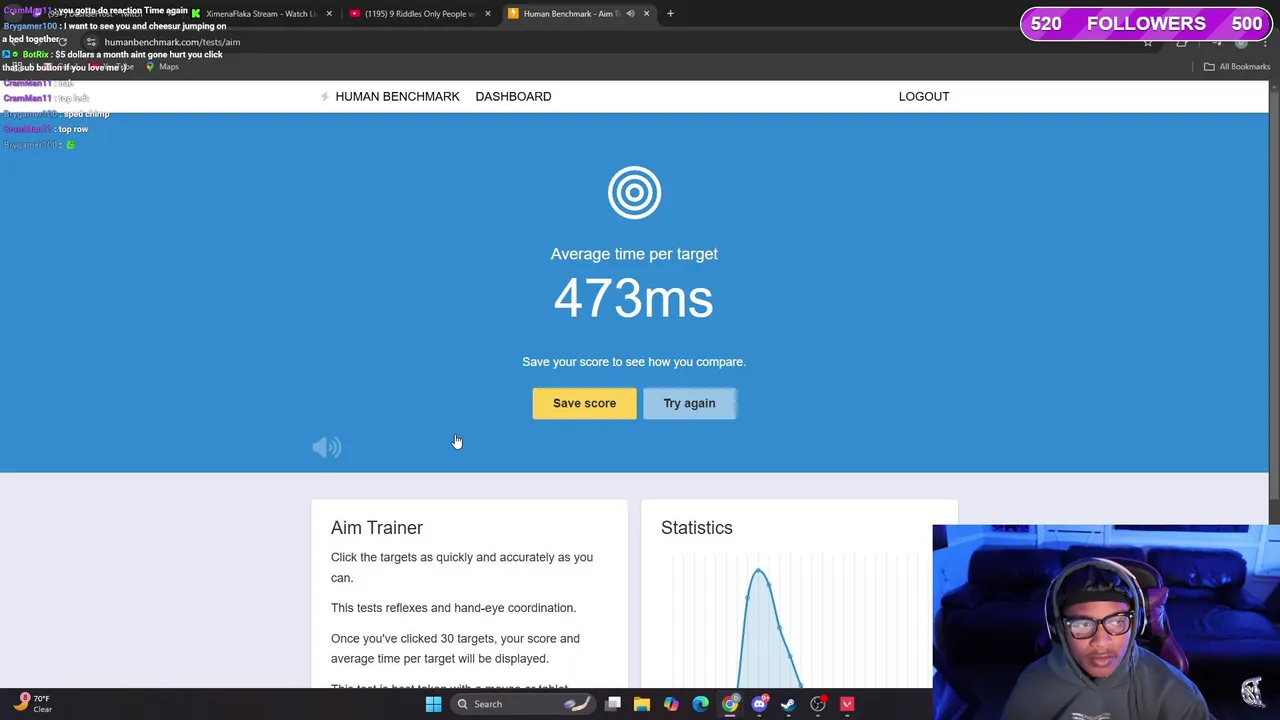
Task: Close the XimenaFlaka Stream tab
Action: point(329,14)
